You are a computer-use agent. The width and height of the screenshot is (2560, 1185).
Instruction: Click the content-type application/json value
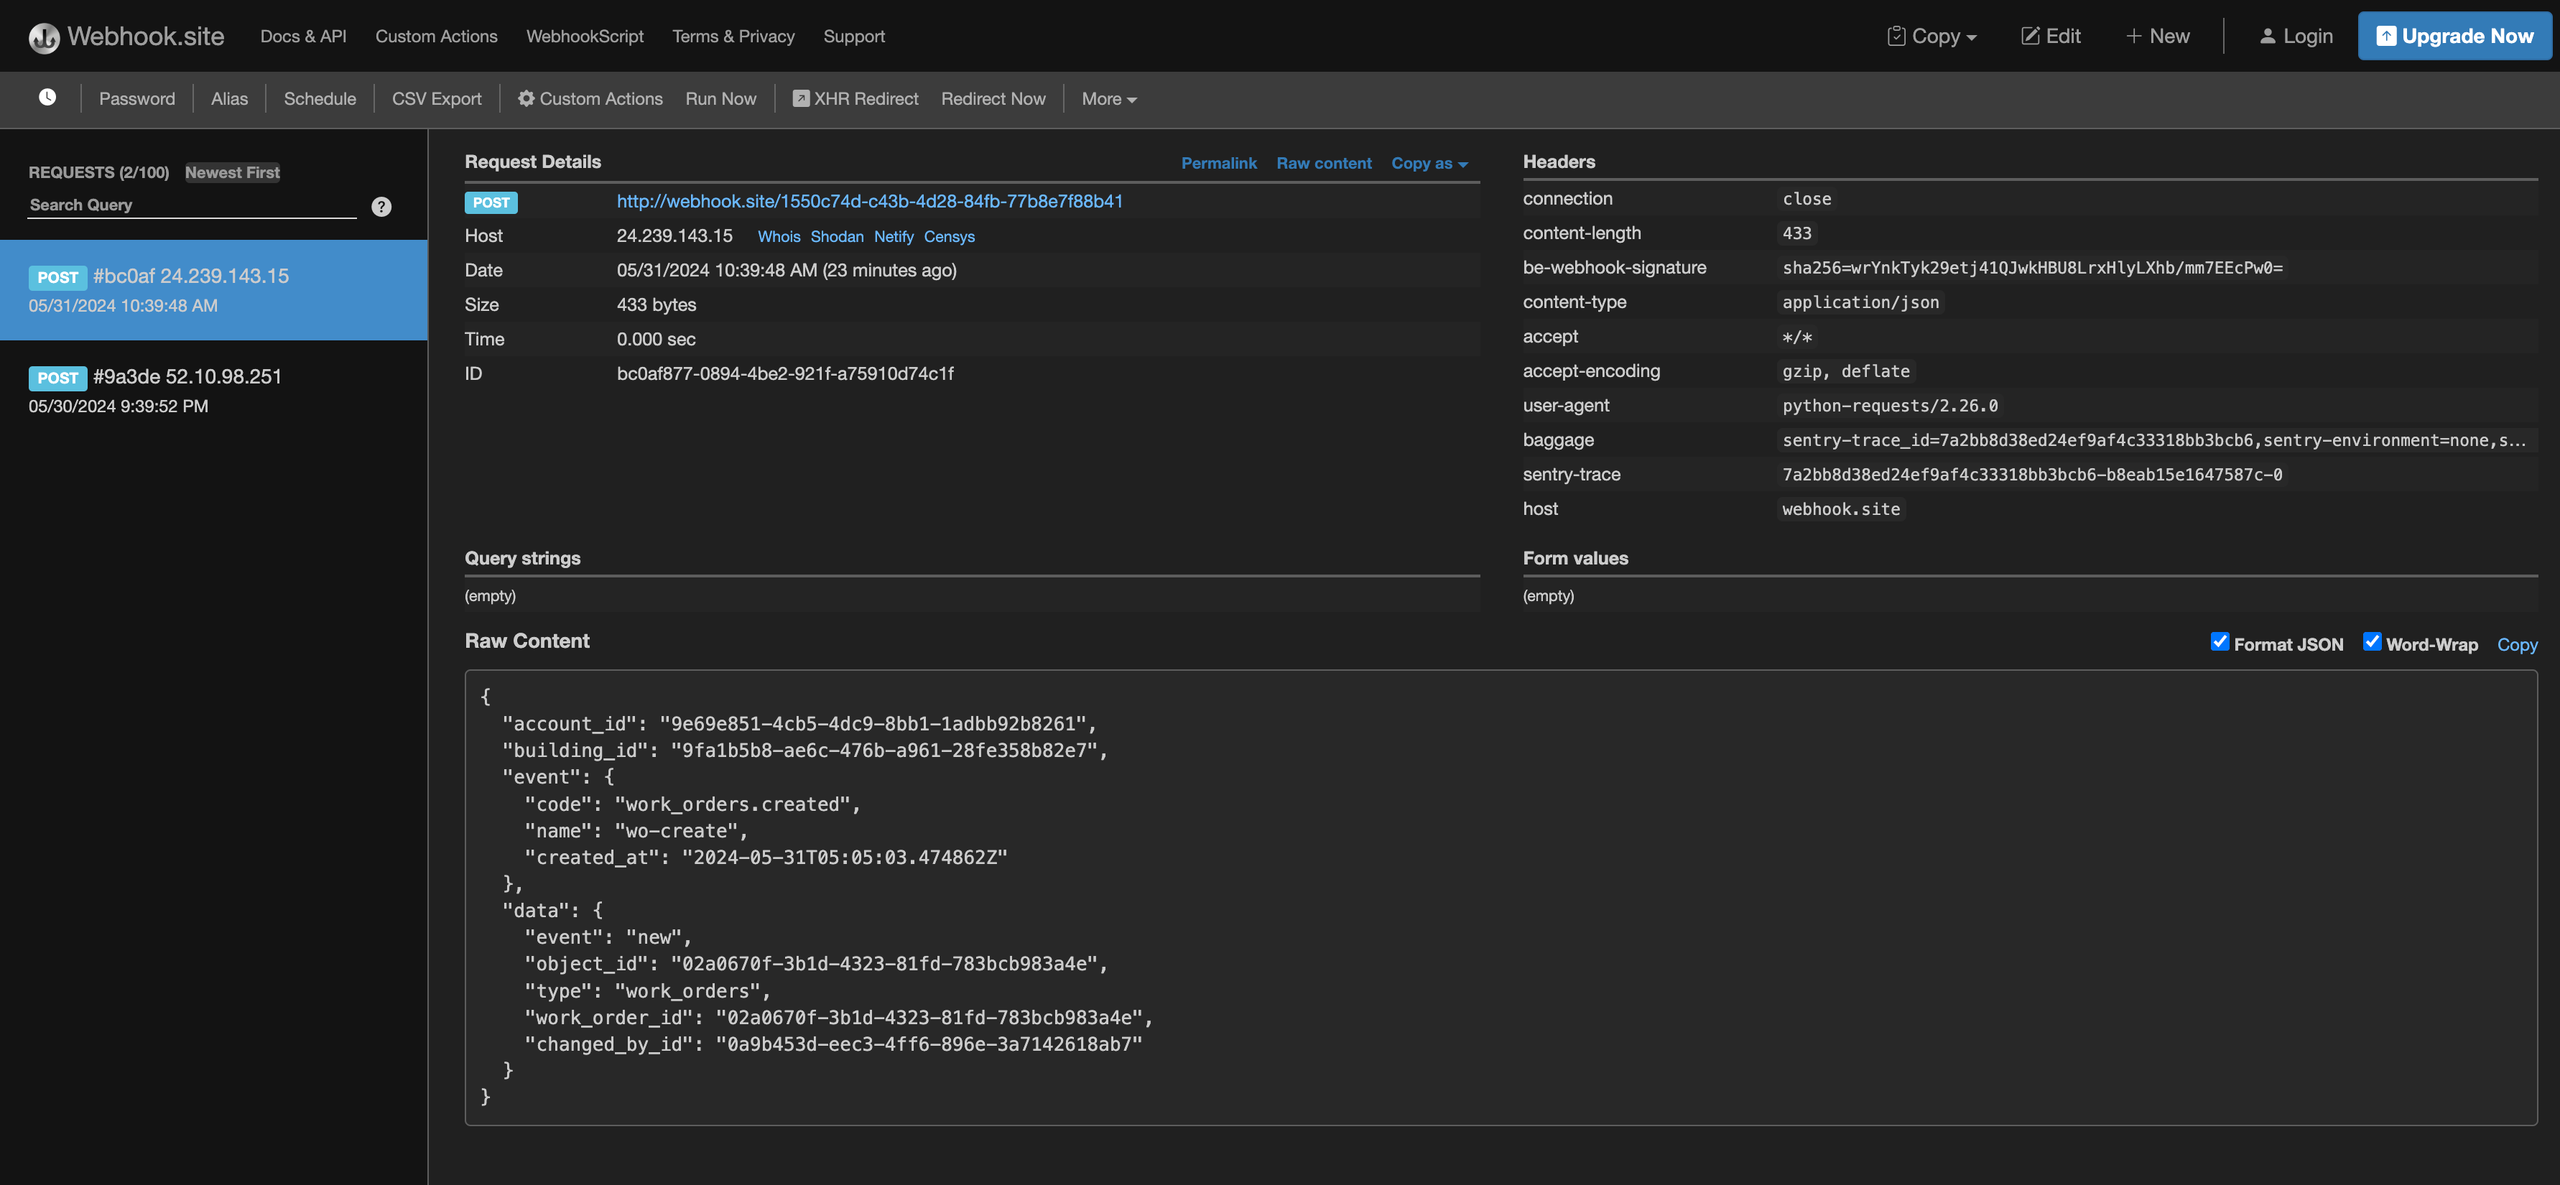click(1860, 302)
